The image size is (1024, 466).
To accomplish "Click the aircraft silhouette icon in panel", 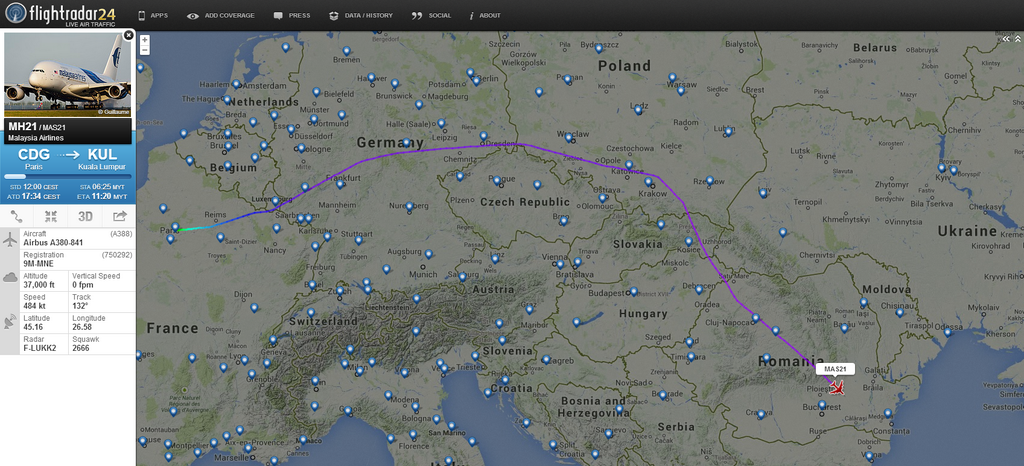I will 10,240.
